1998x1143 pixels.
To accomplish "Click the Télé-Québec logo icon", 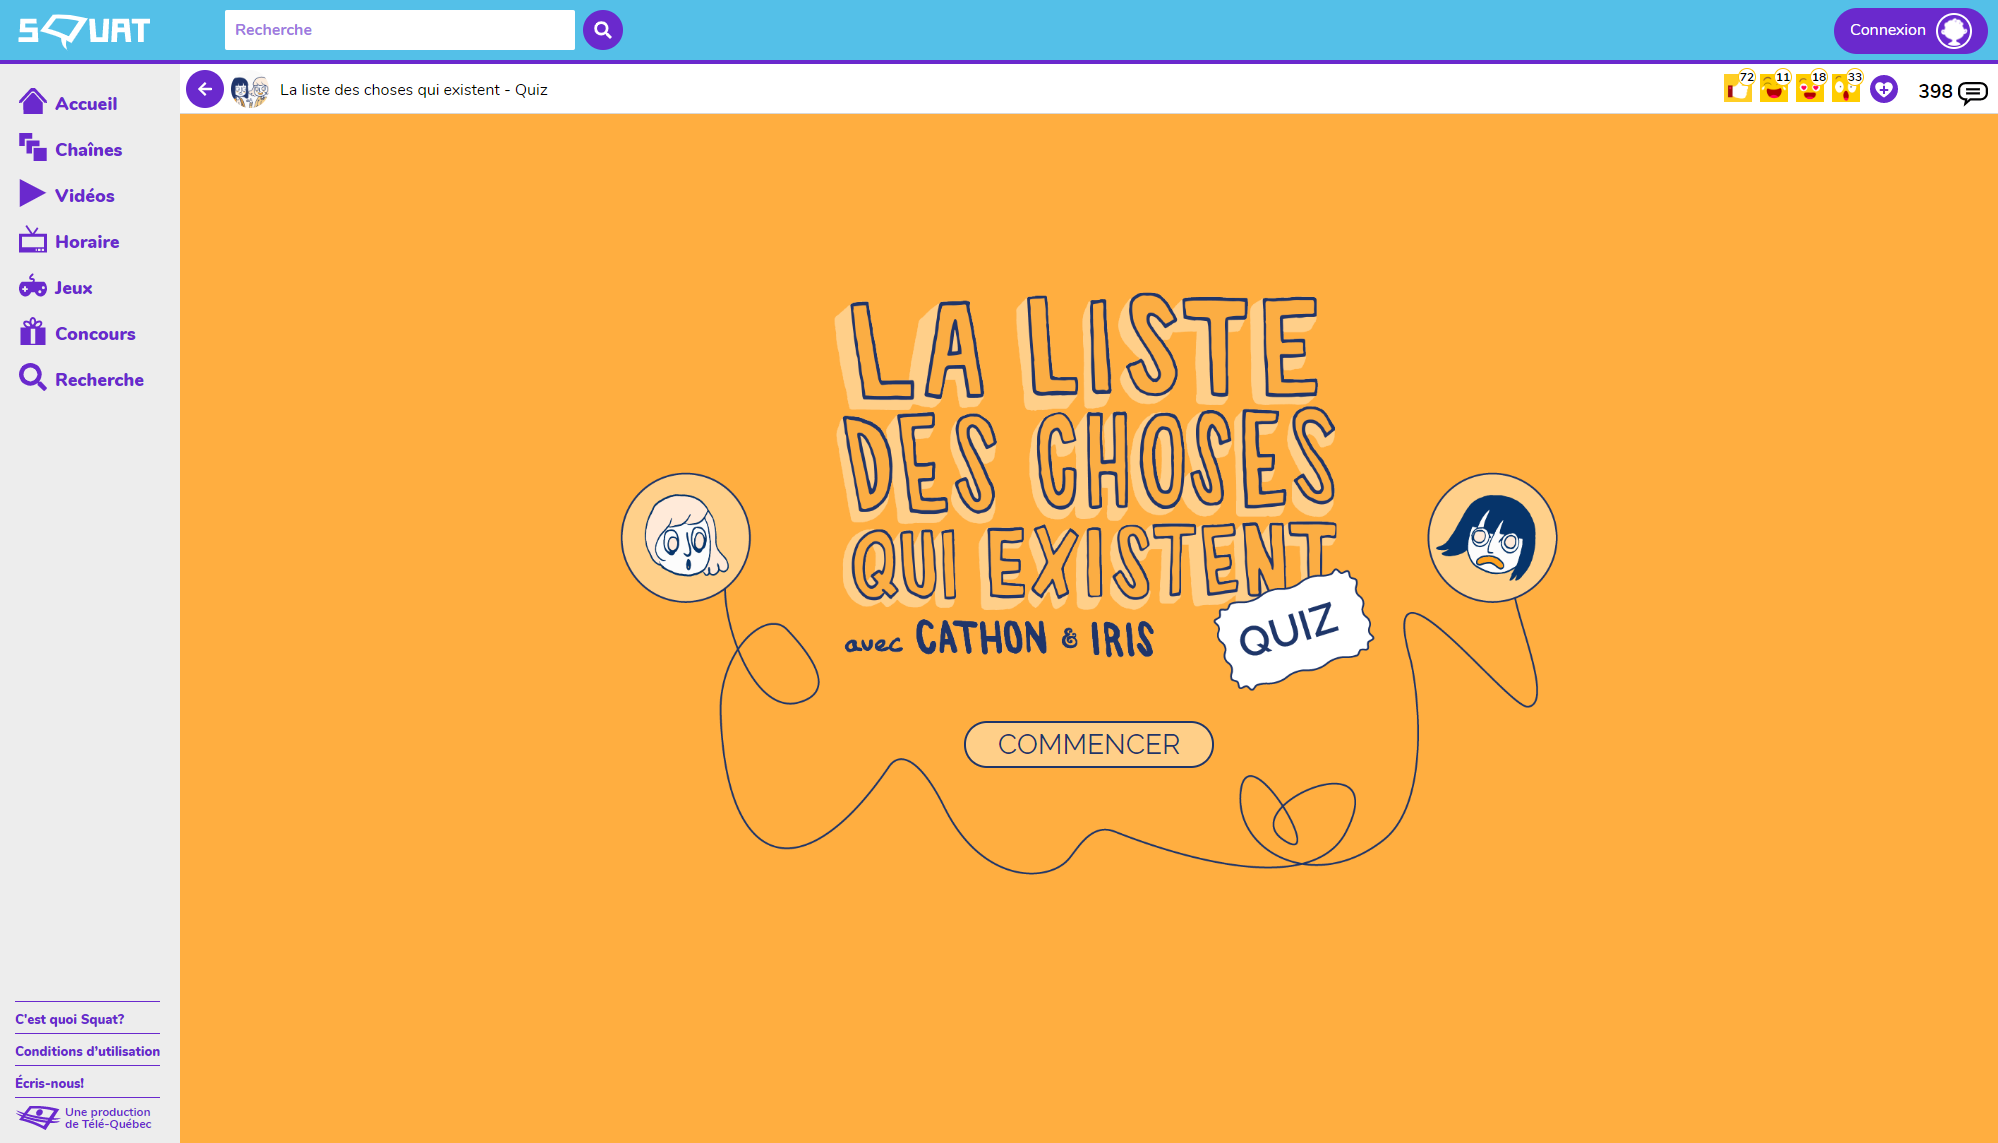I will point(38,1117).
